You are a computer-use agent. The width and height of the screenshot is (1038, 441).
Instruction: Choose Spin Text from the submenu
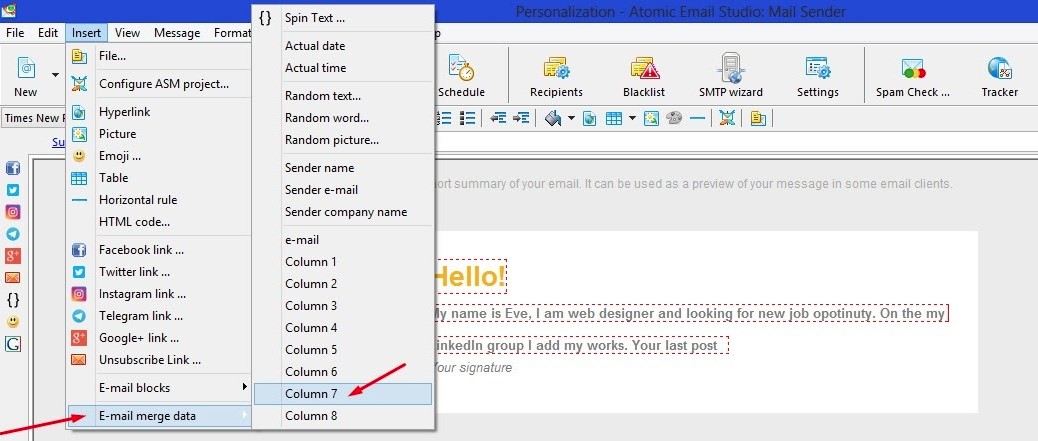[314, 18]
